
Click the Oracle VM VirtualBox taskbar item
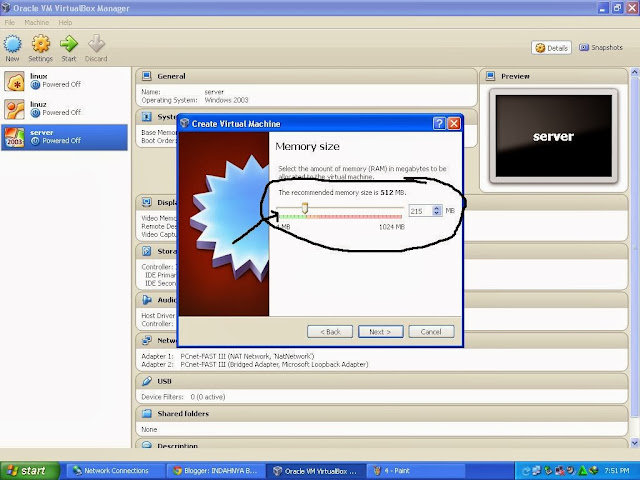coord(315,471)
